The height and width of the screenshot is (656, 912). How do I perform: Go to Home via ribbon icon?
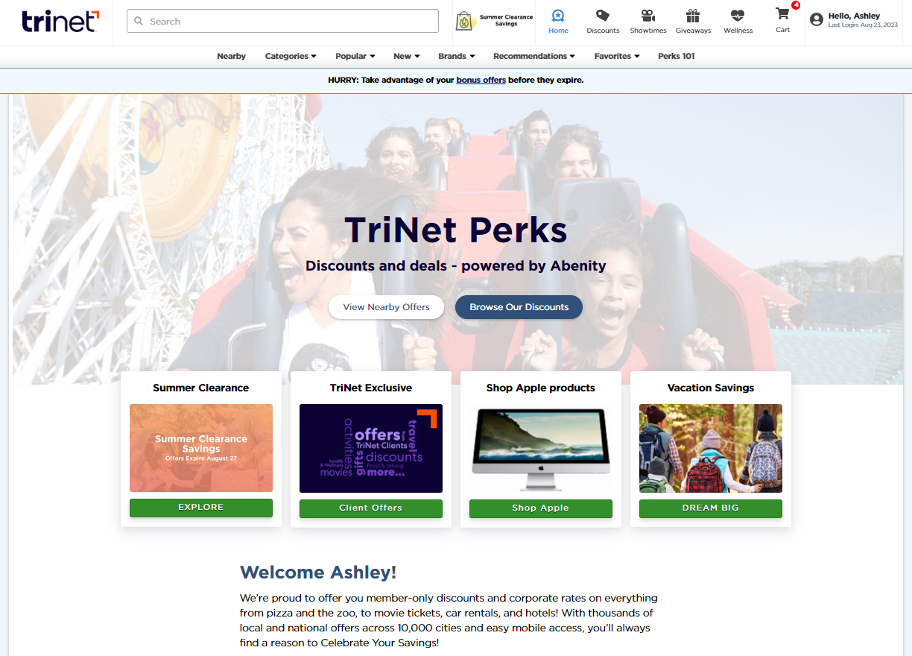(558, 16)
